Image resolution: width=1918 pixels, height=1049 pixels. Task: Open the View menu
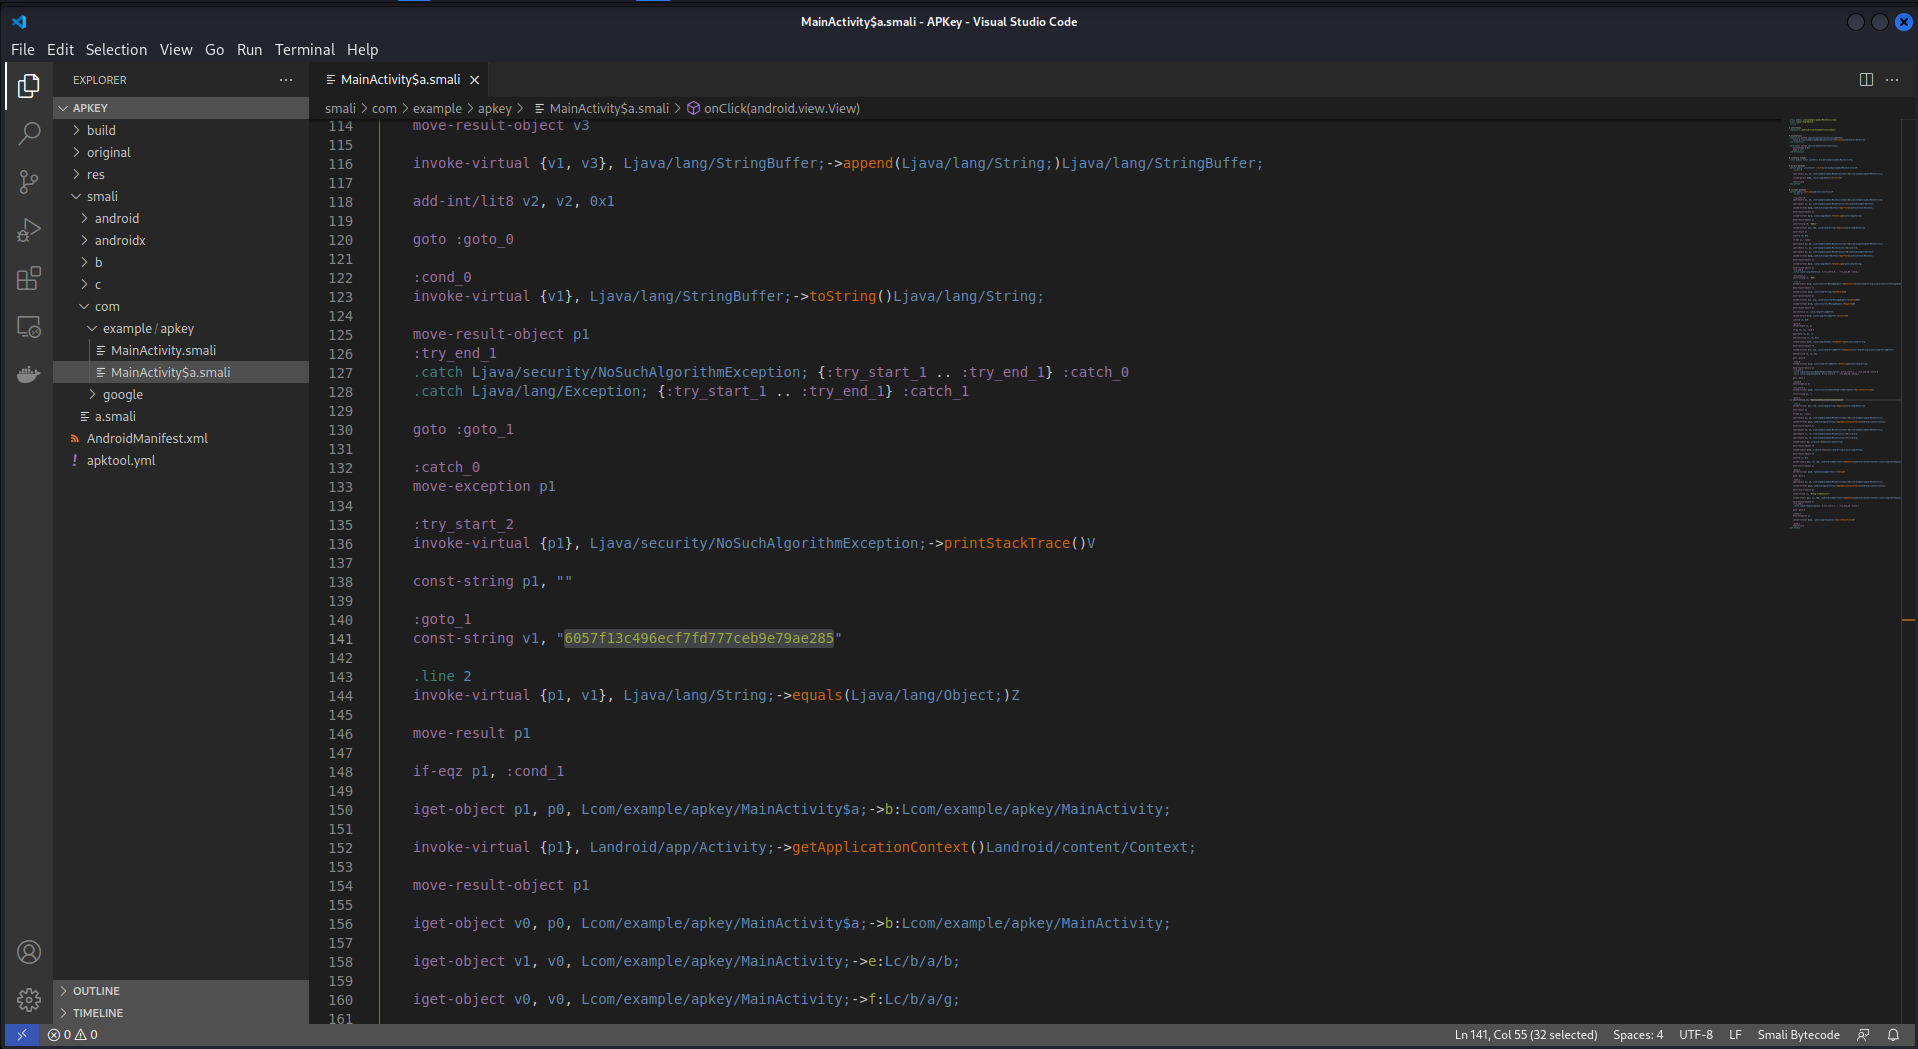pos(176,49)
